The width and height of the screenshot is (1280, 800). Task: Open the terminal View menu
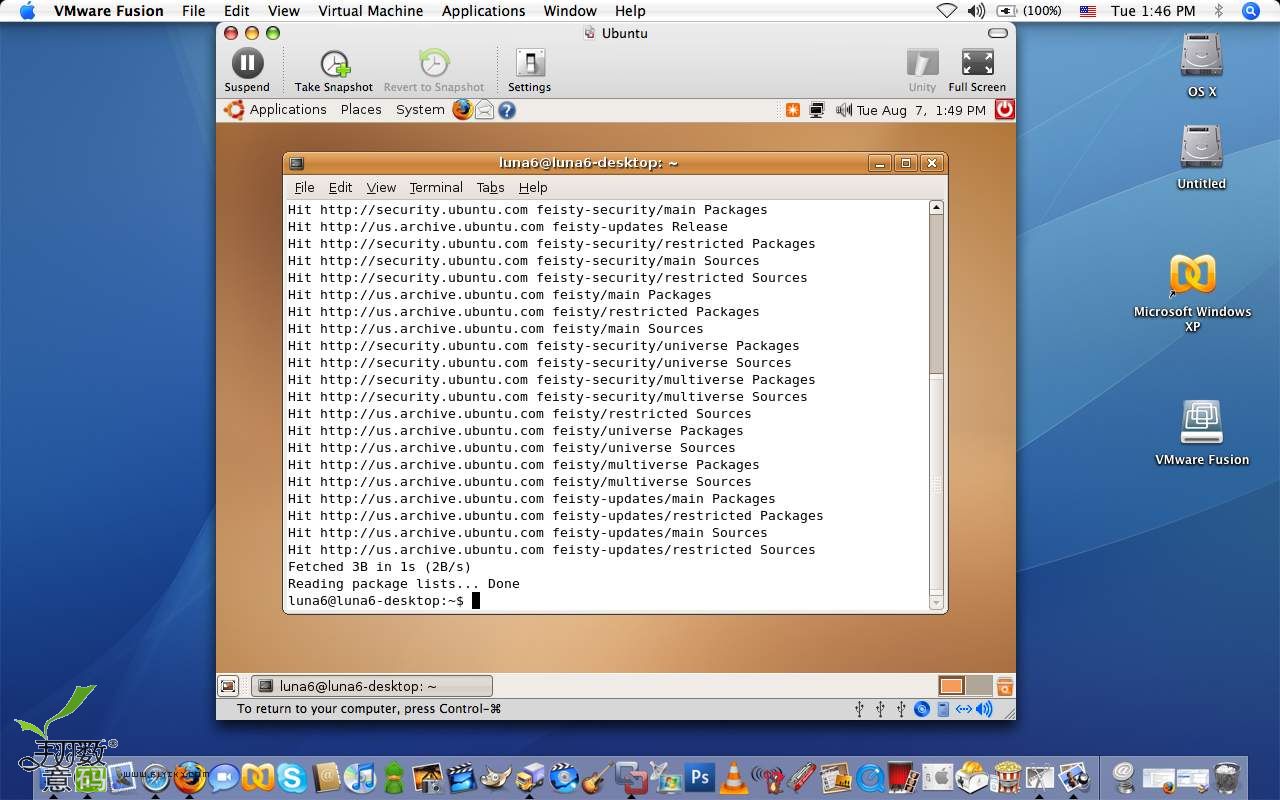pos(381,187)
